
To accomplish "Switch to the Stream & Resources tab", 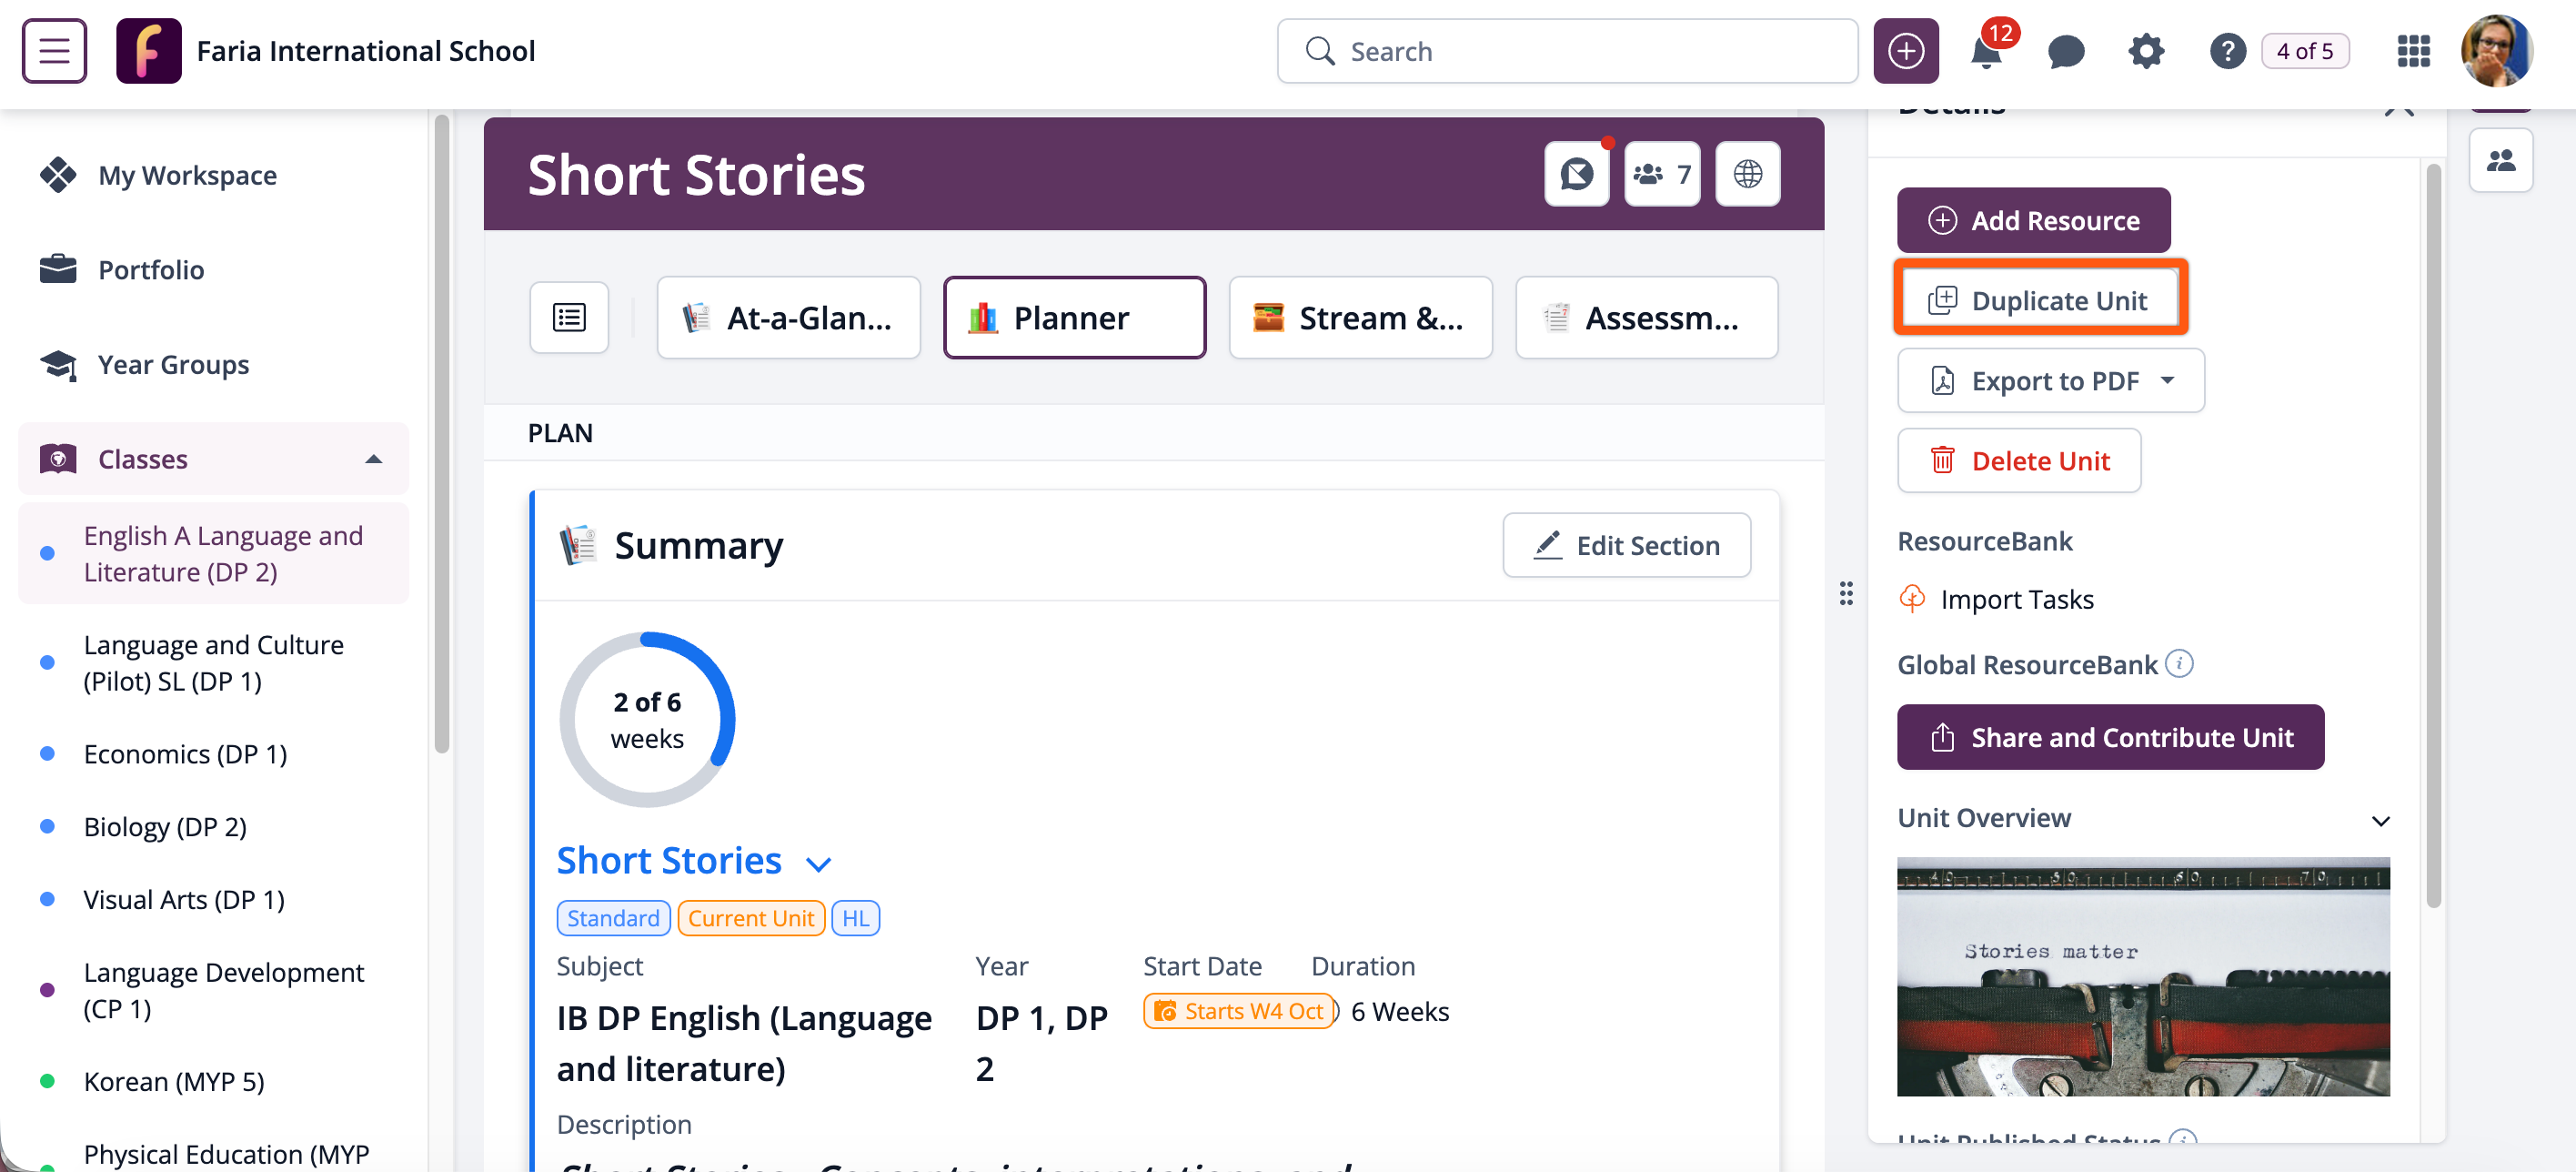I will 1359,318.
